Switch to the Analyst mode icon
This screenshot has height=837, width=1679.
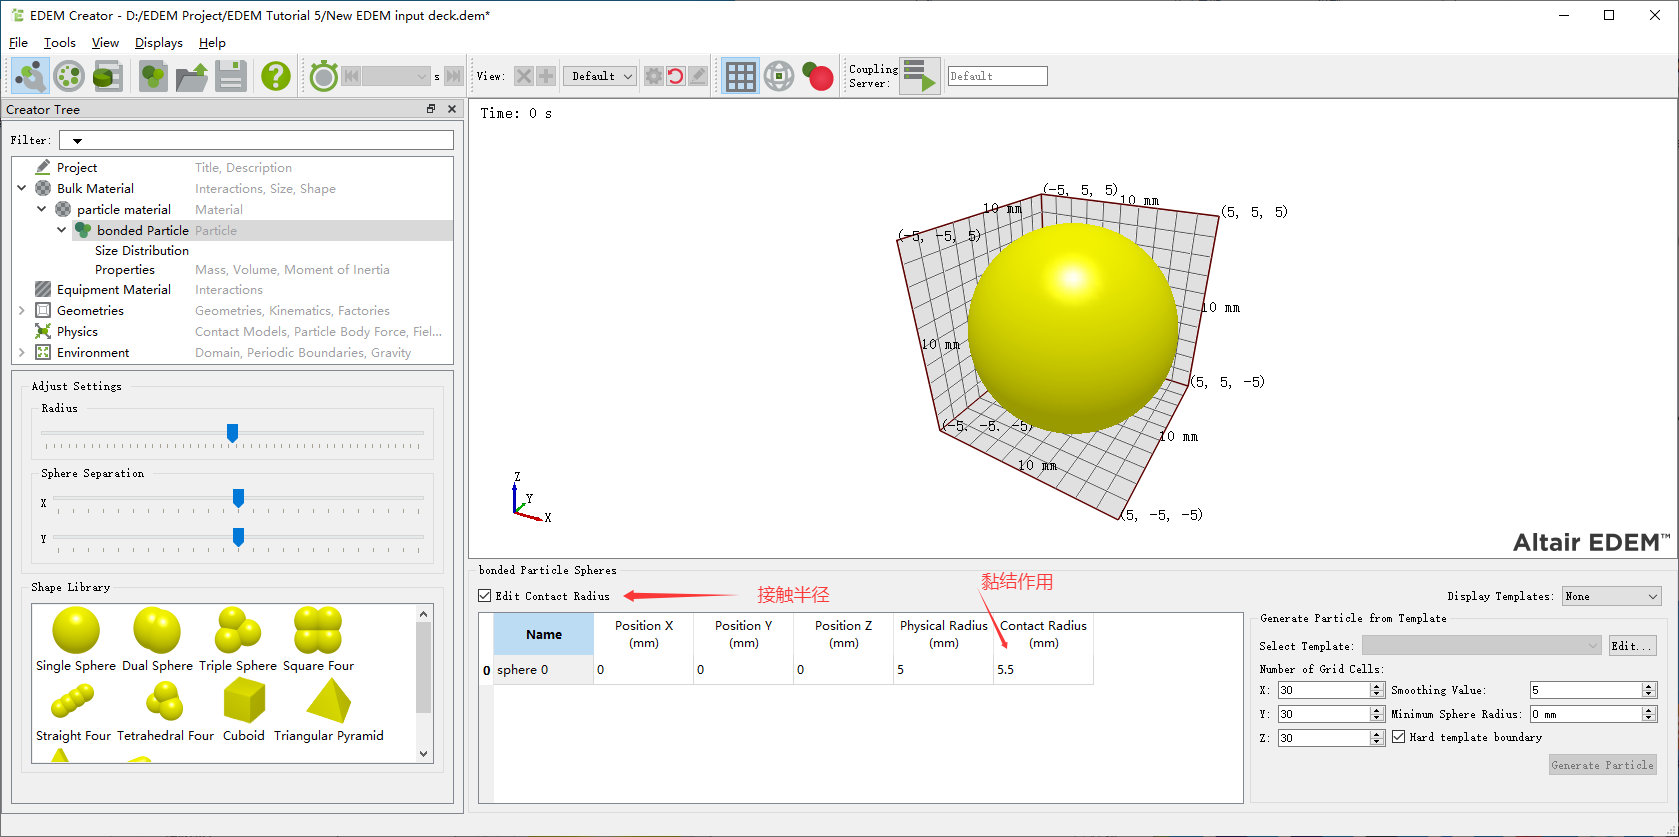coord(108,76)
